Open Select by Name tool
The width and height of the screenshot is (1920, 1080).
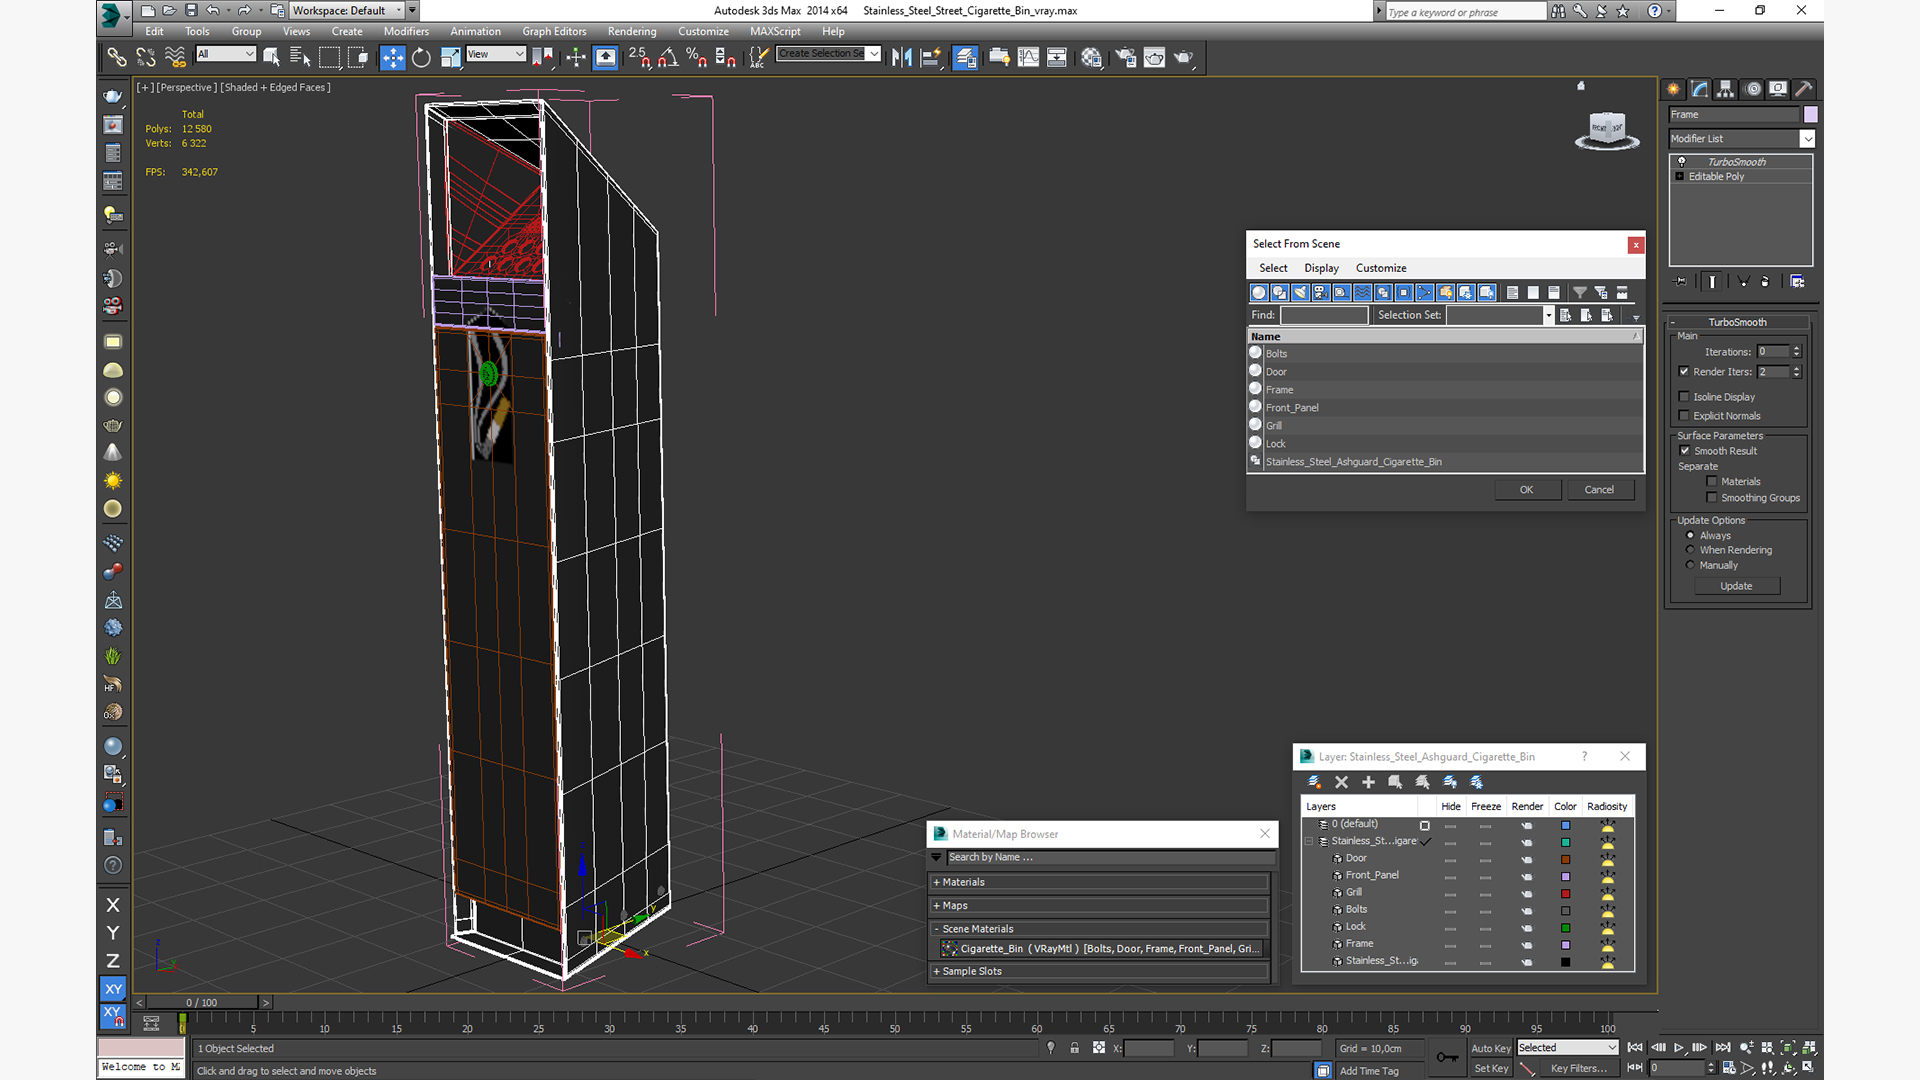pyautogui.click(x=299, y=57)
